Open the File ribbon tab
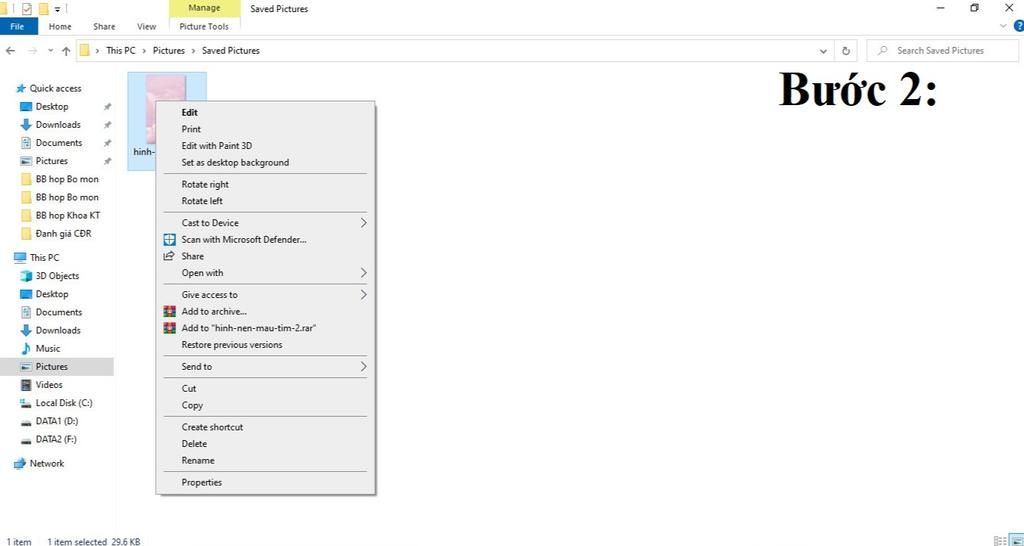The height and width of the screenshot is (546, 1024). coord(18,27)
